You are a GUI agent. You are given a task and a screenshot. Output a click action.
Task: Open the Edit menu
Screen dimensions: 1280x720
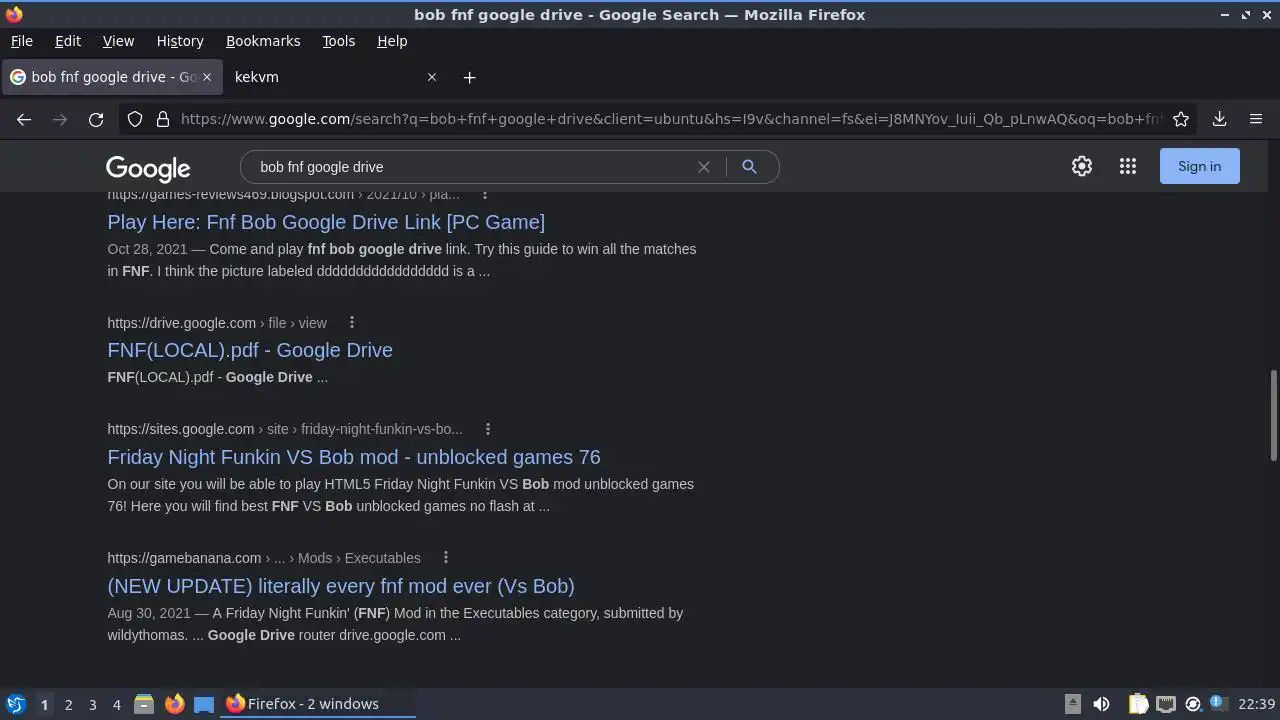click(67, 41)
